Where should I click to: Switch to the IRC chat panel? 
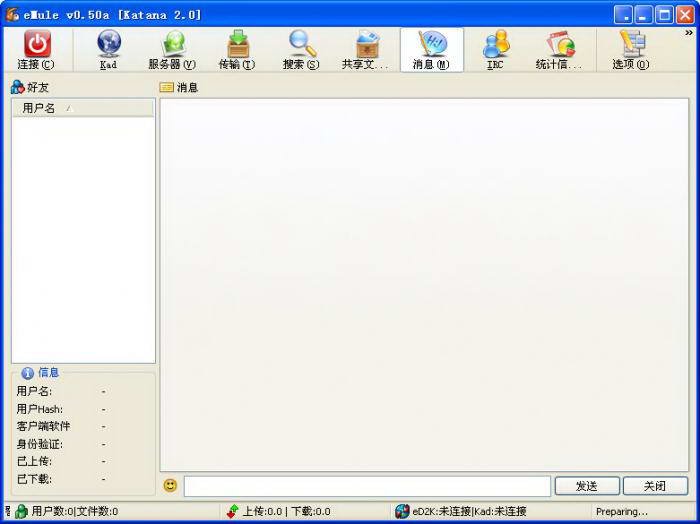495,45
